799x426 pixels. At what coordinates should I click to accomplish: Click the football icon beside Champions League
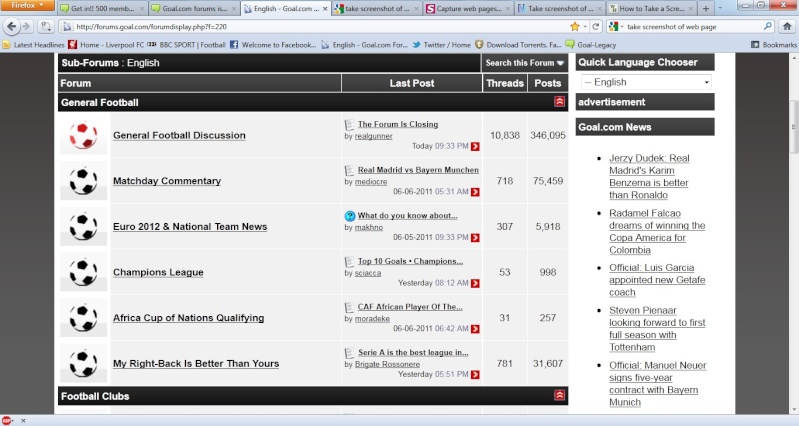tap(83, 272)
